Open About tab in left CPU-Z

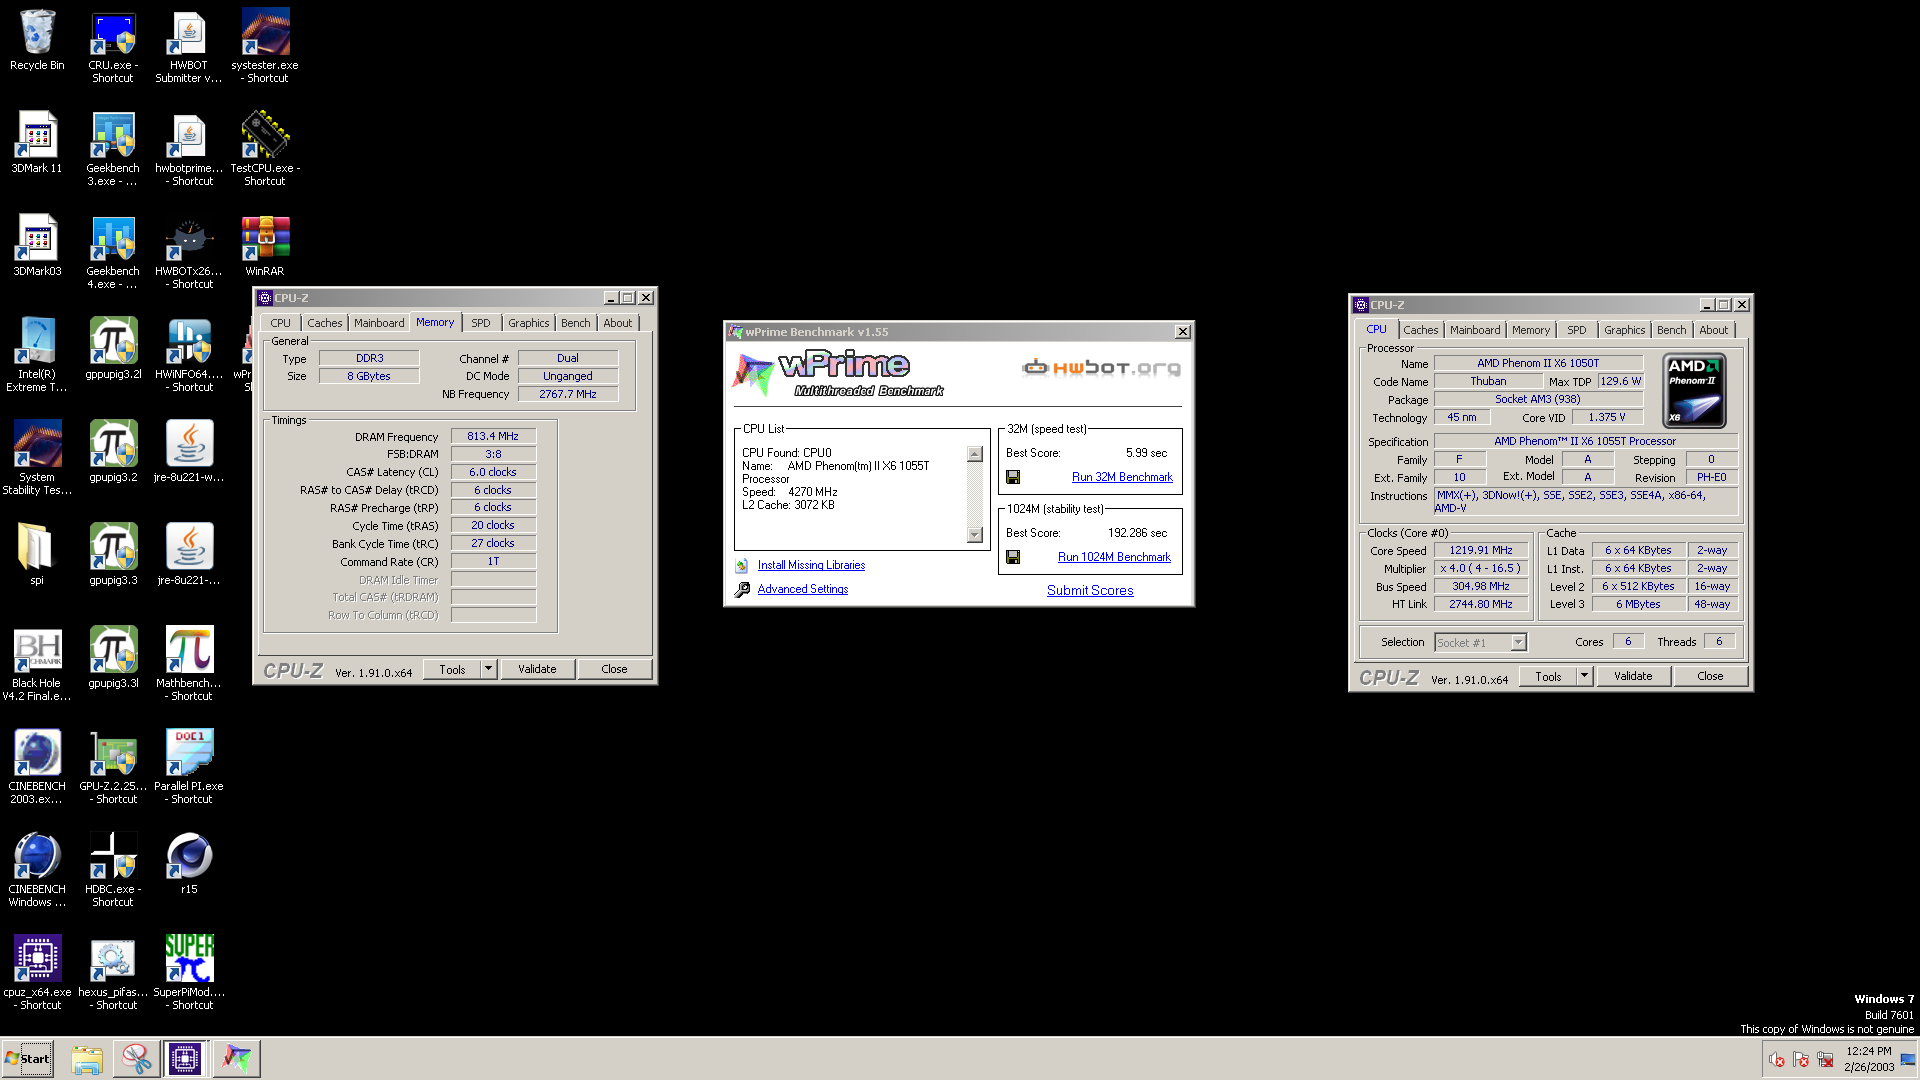pyautogui.click(x=618, y=323)
